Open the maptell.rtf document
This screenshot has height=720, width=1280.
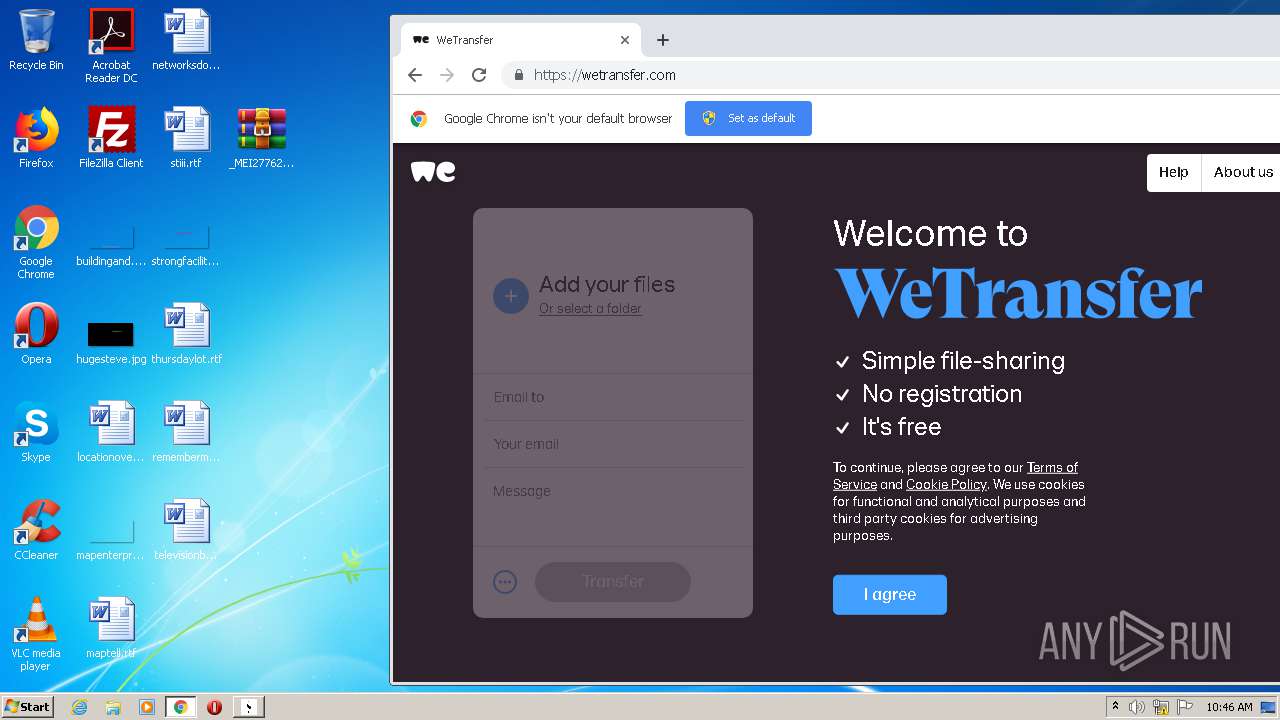(111, 628)
